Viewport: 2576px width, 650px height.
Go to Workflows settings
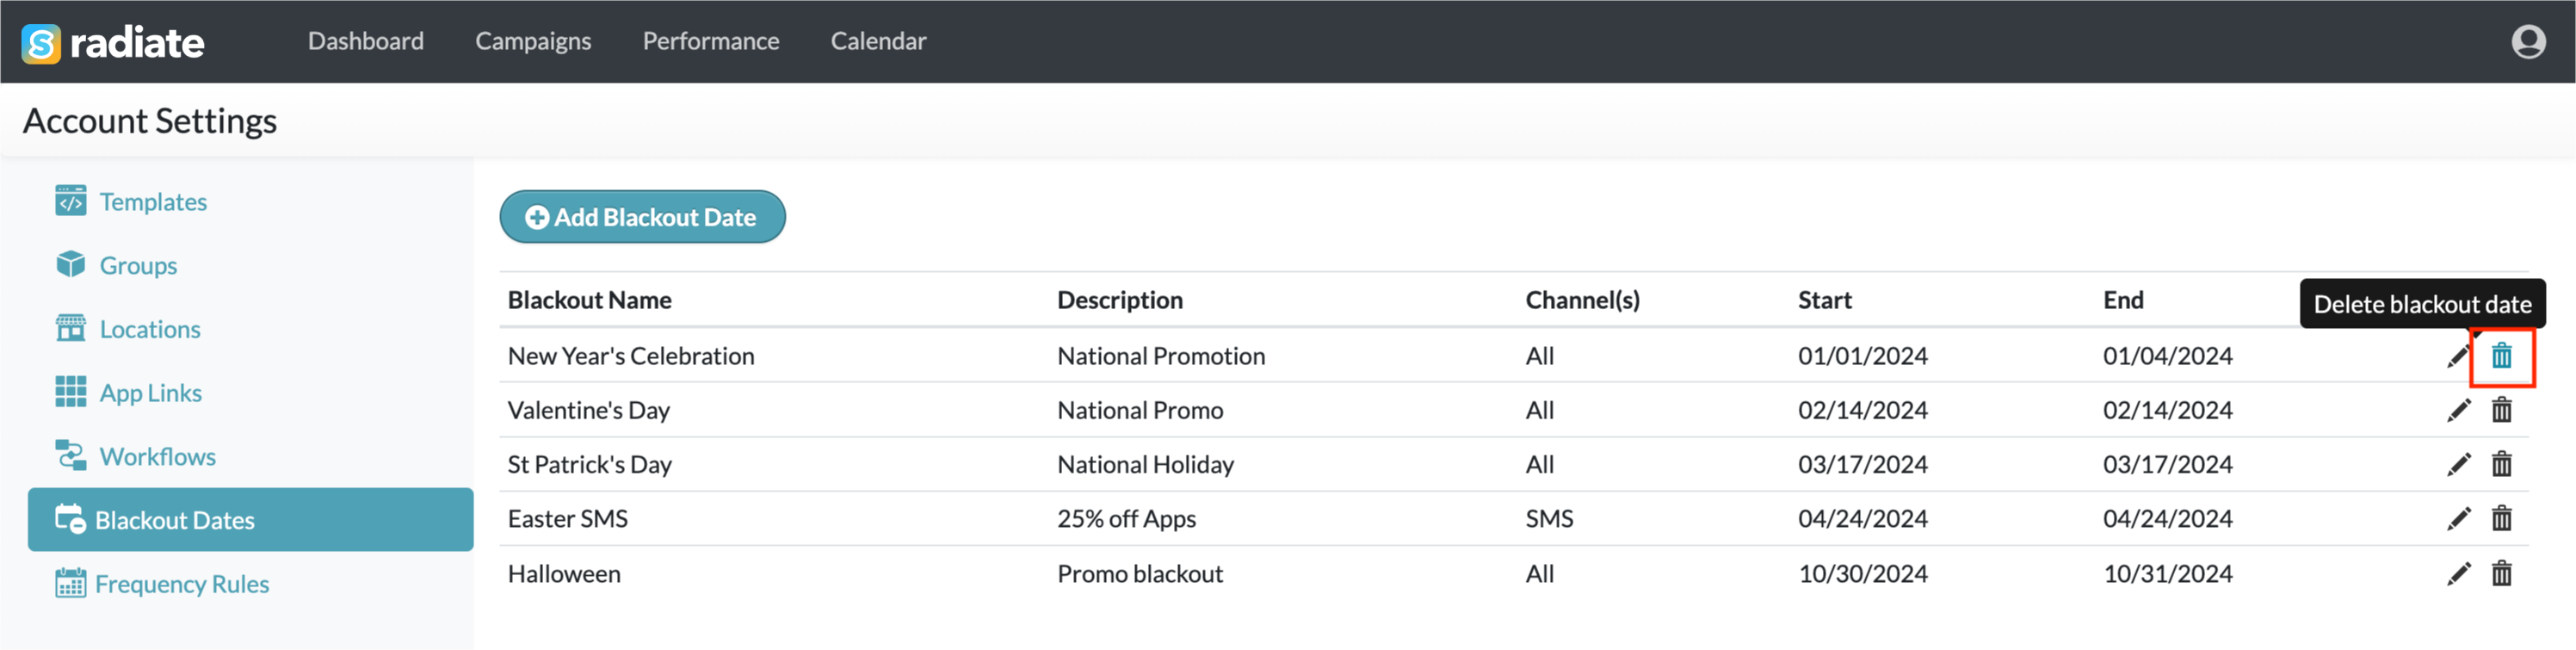157,456
